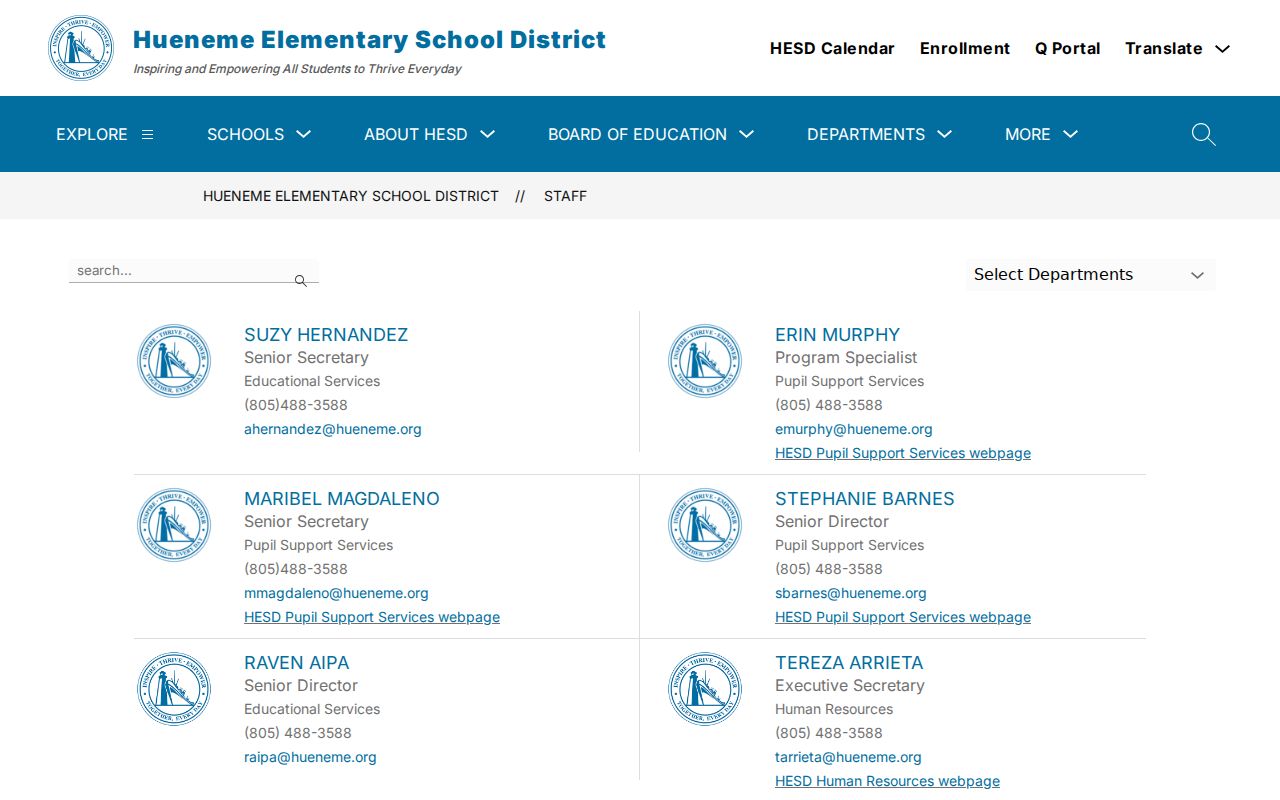Open the Select Departments filter
Screen dimensions: 1280x800
pos(1090,275)
